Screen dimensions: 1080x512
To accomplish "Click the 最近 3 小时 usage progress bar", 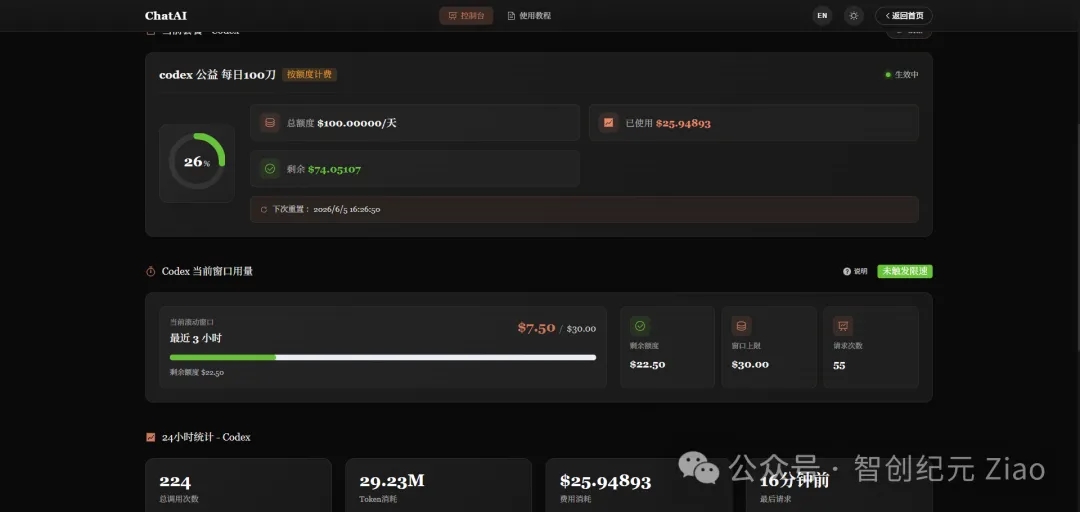I will (x=383, y=357).
